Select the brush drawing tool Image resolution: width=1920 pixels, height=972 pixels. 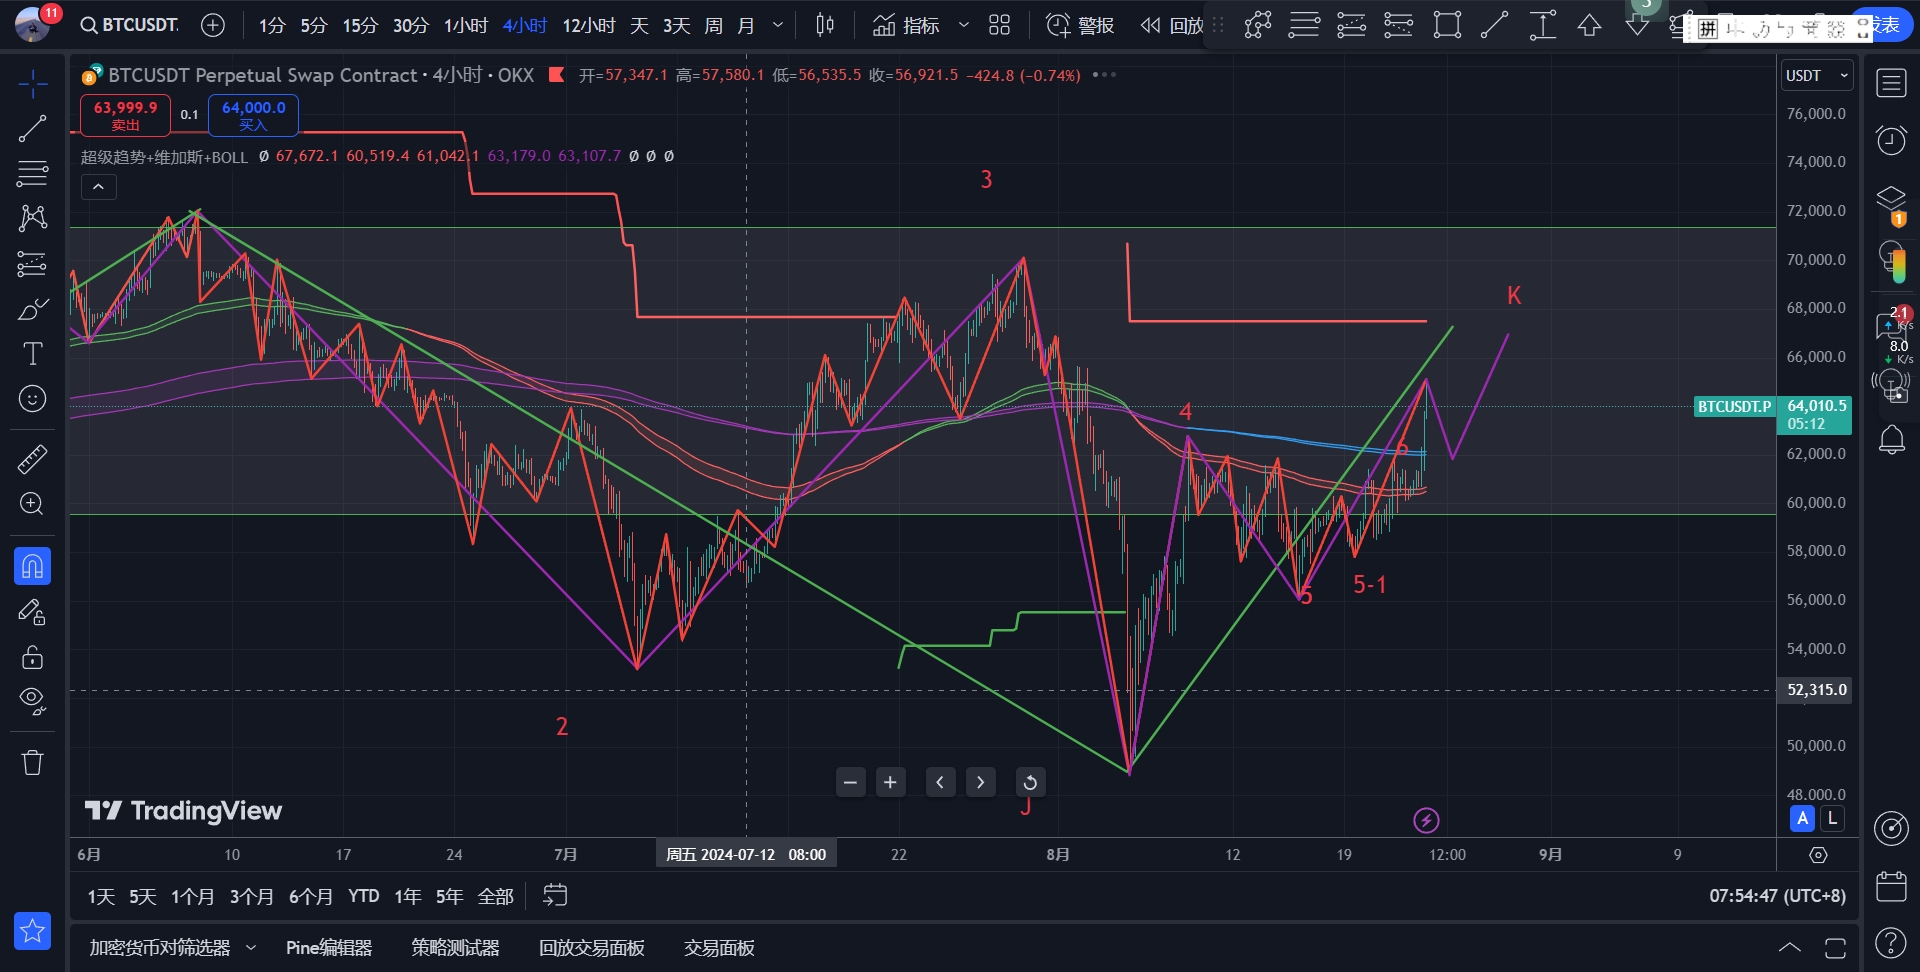pyautogui.click(x=32, y=309)
